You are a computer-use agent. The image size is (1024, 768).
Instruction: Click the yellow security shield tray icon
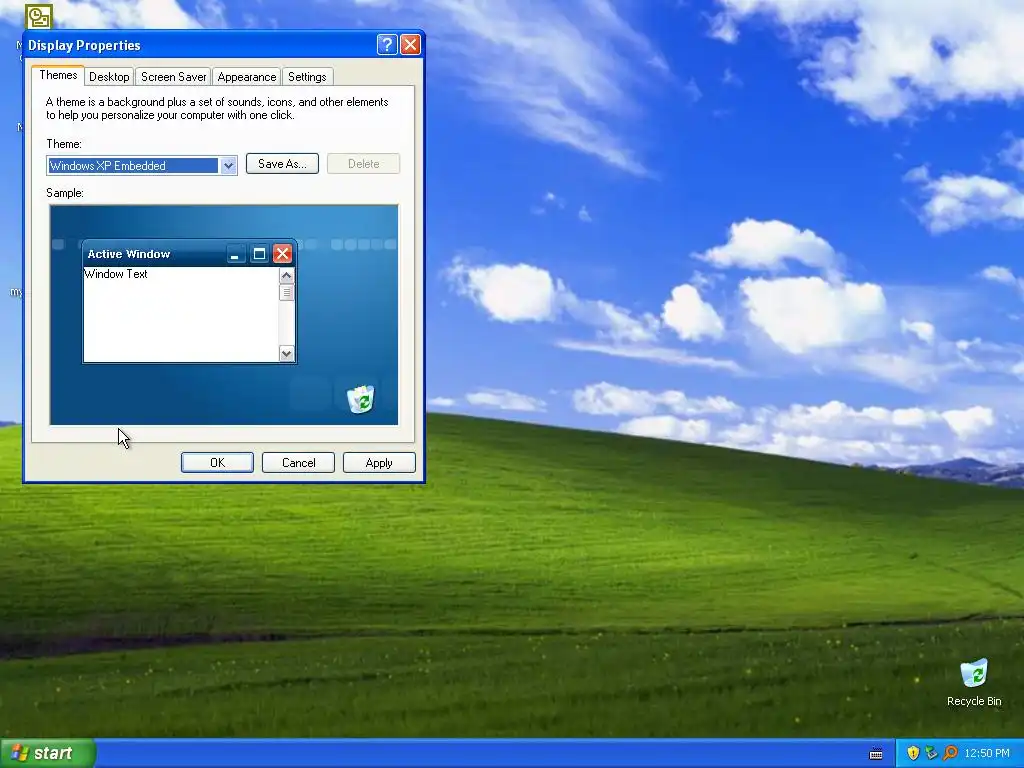click(913, 753)
